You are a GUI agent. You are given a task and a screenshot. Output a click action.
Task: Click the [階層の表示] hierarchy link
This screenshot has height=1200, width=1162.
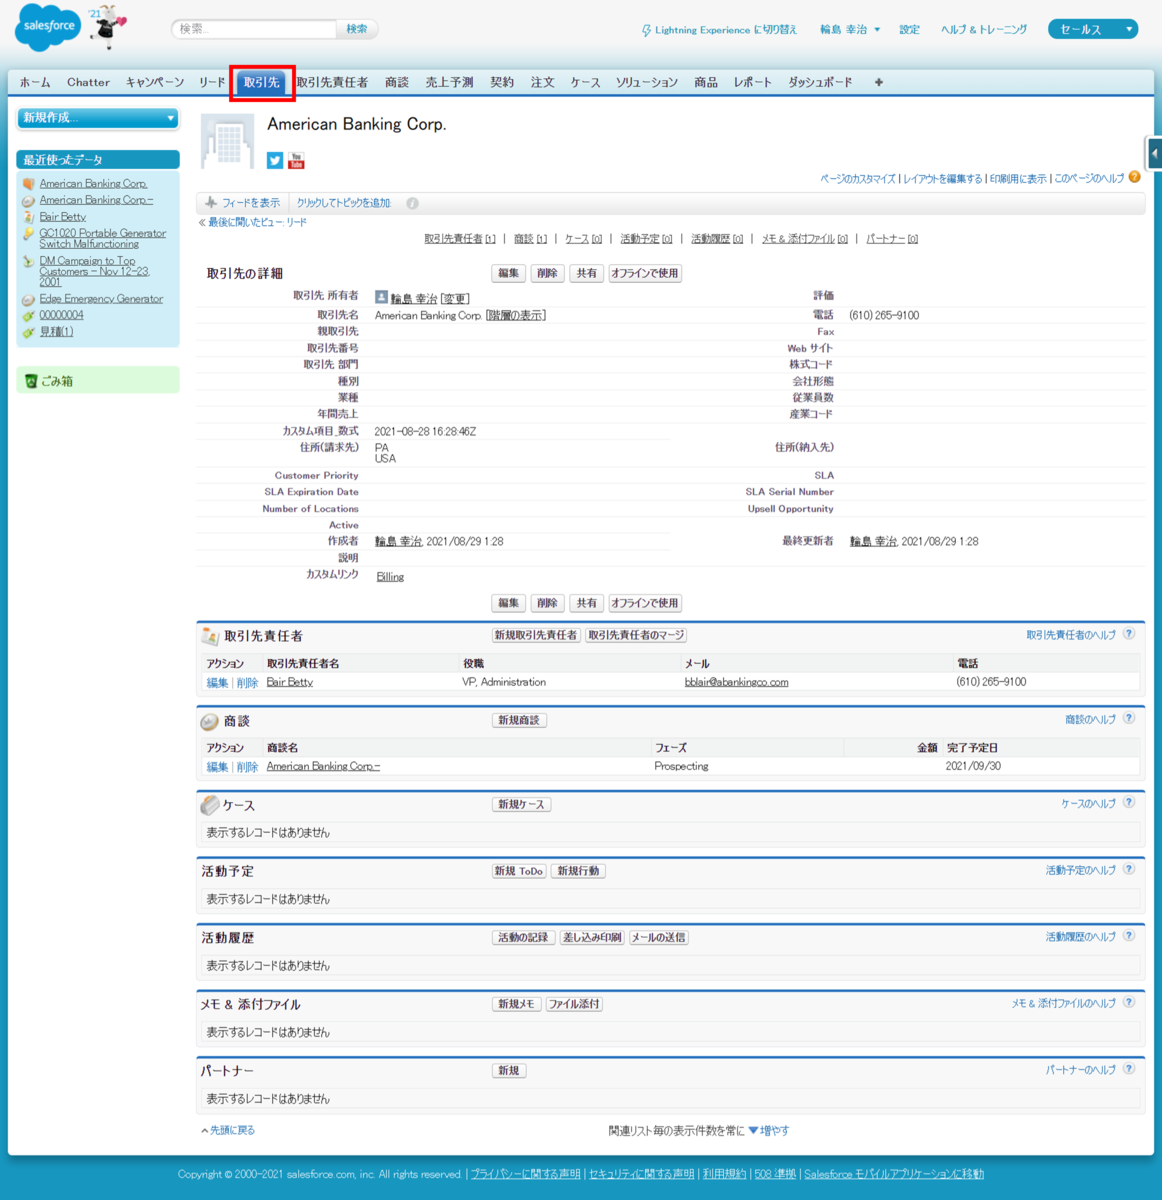(516, 315)
